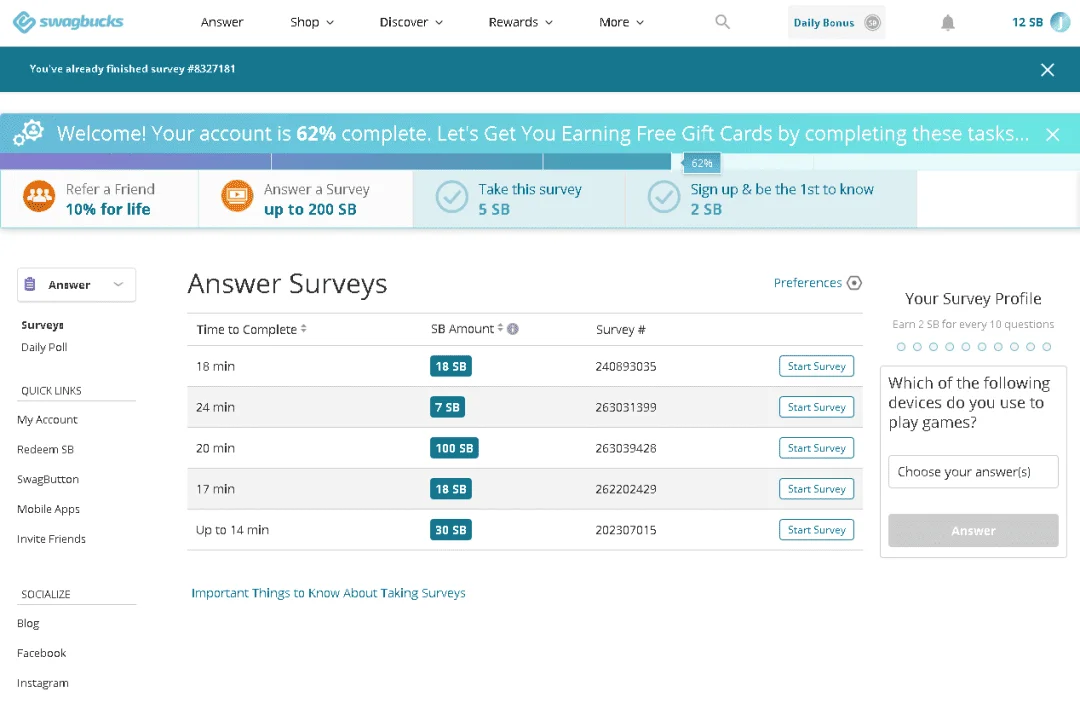Click the SB Amount info icon
Screen dimensions: 1080x703
(512, 329)
